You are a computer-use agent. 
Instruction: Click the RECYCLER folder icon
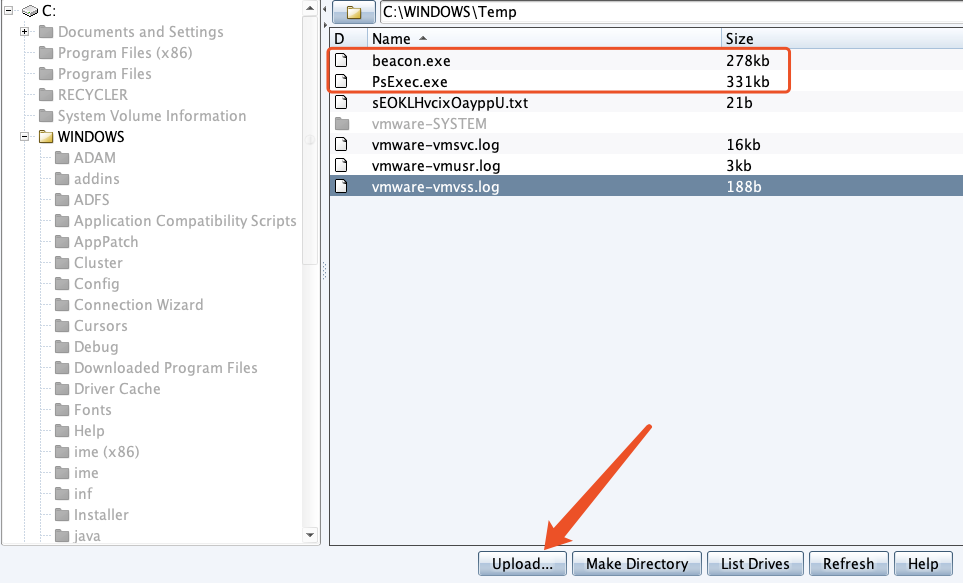pos(46,95)
